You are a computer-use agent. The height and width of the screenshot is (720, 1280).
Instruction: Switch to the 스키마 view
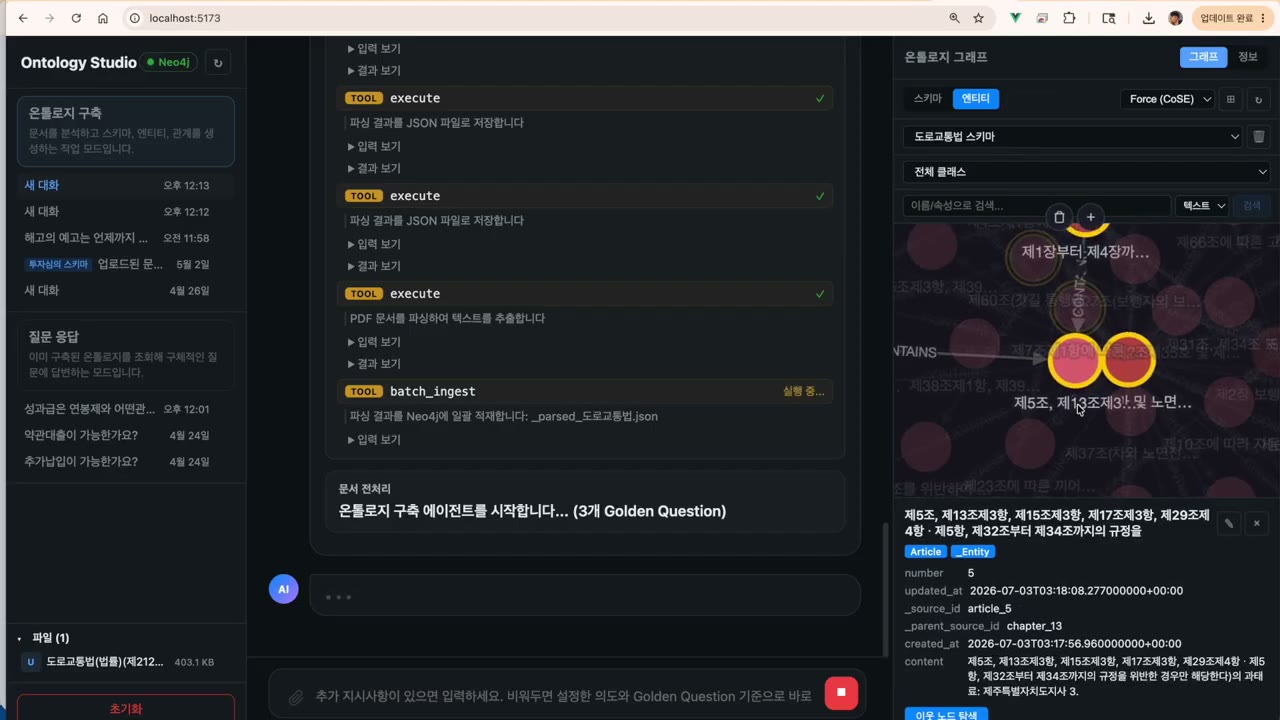click(928, 98)
